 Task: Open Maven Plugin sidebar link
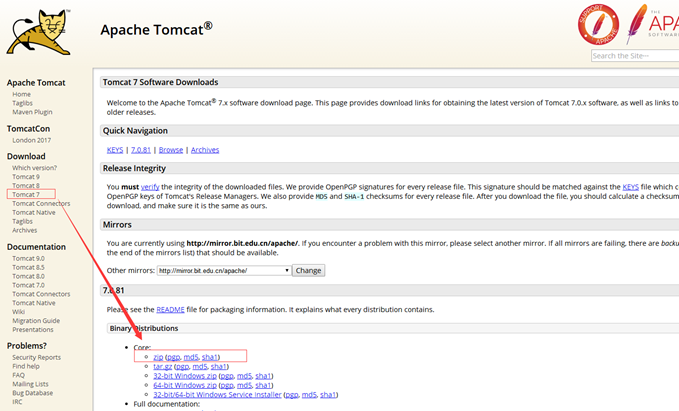coord(32,112)
